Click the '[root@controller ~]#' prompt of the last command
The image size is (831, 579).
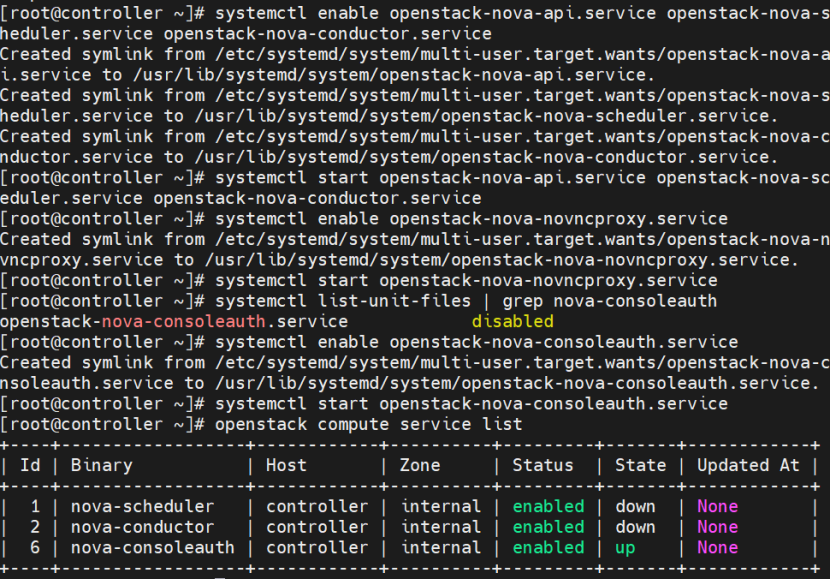point(103,424)
